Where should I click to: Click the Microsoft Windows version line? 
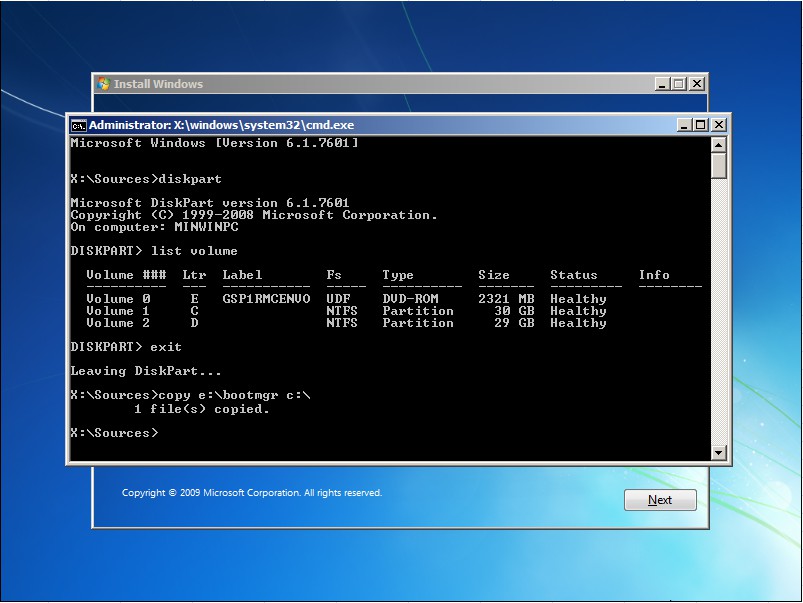(214, 143)
